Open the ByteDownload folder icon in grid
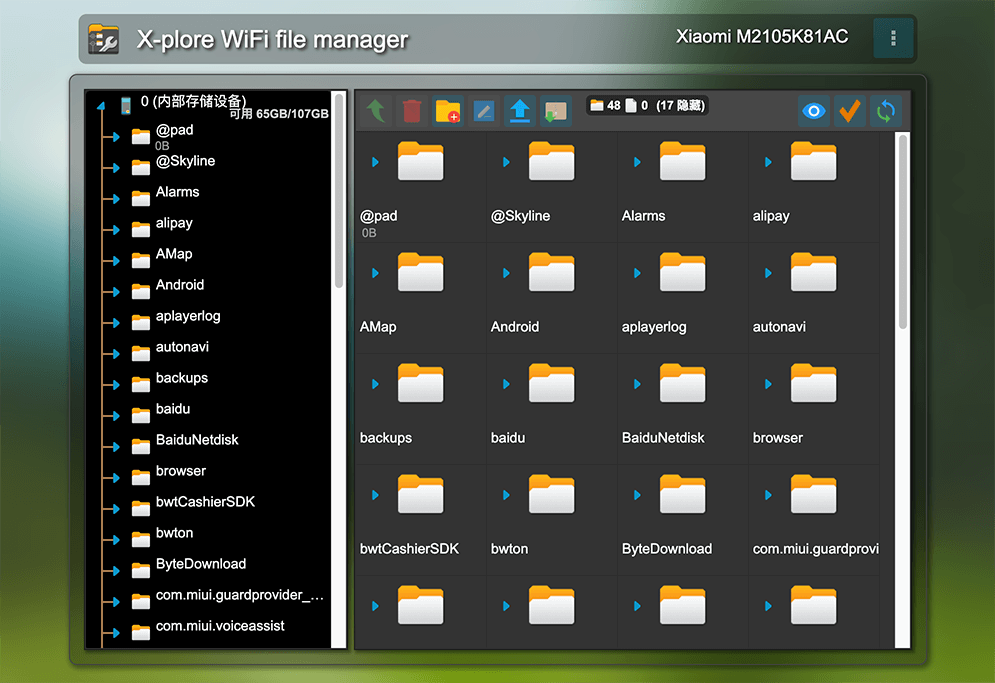995x683 pixels. tap(682, 494)
